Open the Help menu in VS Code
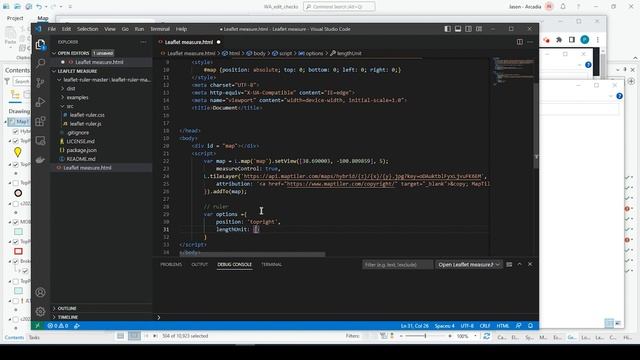Image resolution: width=640 pixels, height=360 pixels. click(181, 29)
